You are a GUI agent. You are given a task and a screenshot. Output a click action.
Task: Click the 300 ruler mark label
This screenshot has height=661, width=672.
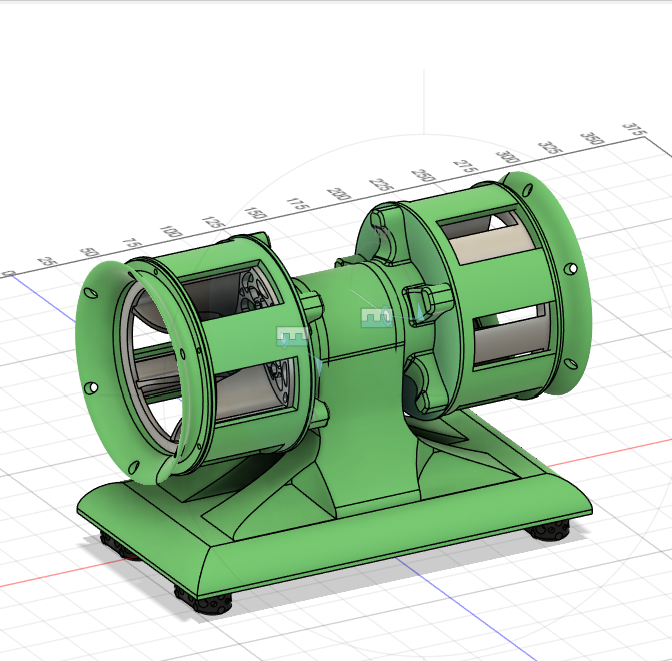pos(507,160)
